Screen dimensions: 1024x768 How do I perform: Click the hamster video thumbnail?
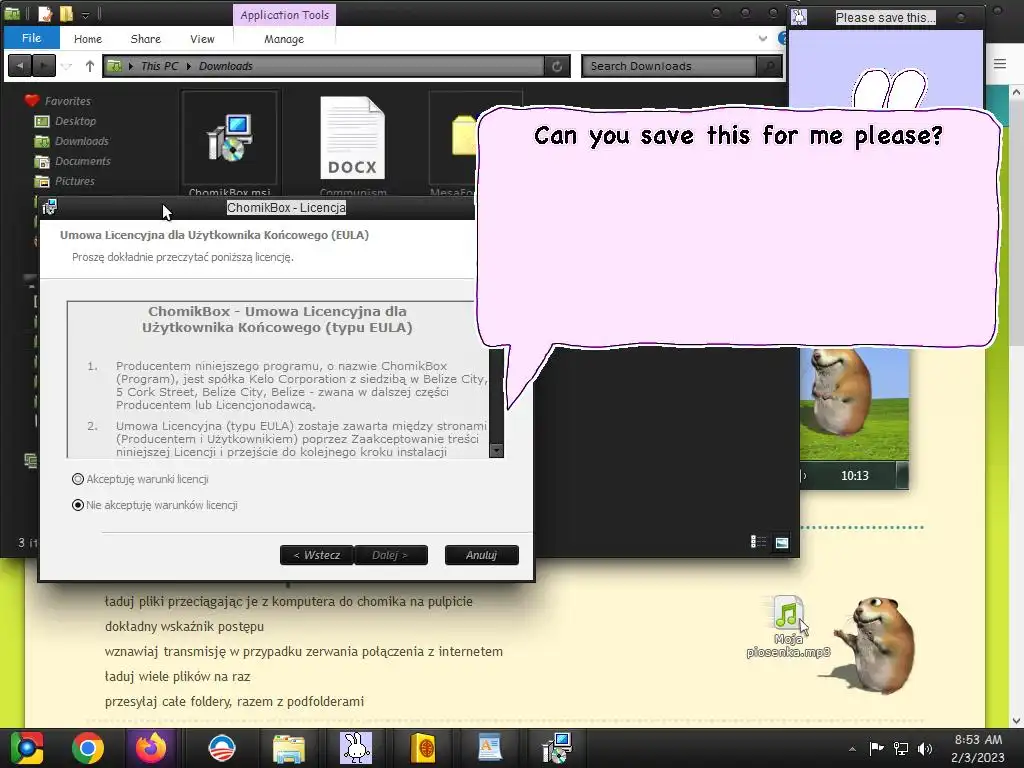[x=854, y=404]
